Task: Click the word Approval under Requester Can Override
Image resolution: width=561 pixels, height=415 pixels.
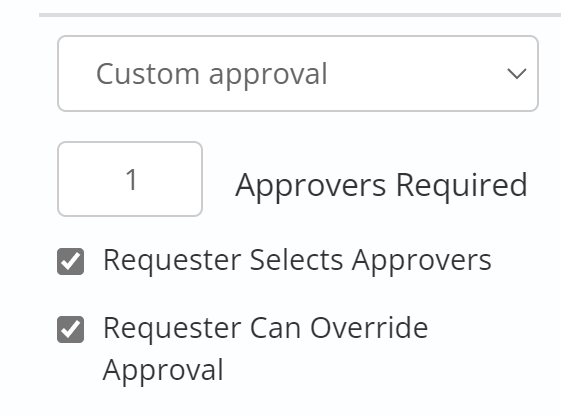Action: [163, 371]
